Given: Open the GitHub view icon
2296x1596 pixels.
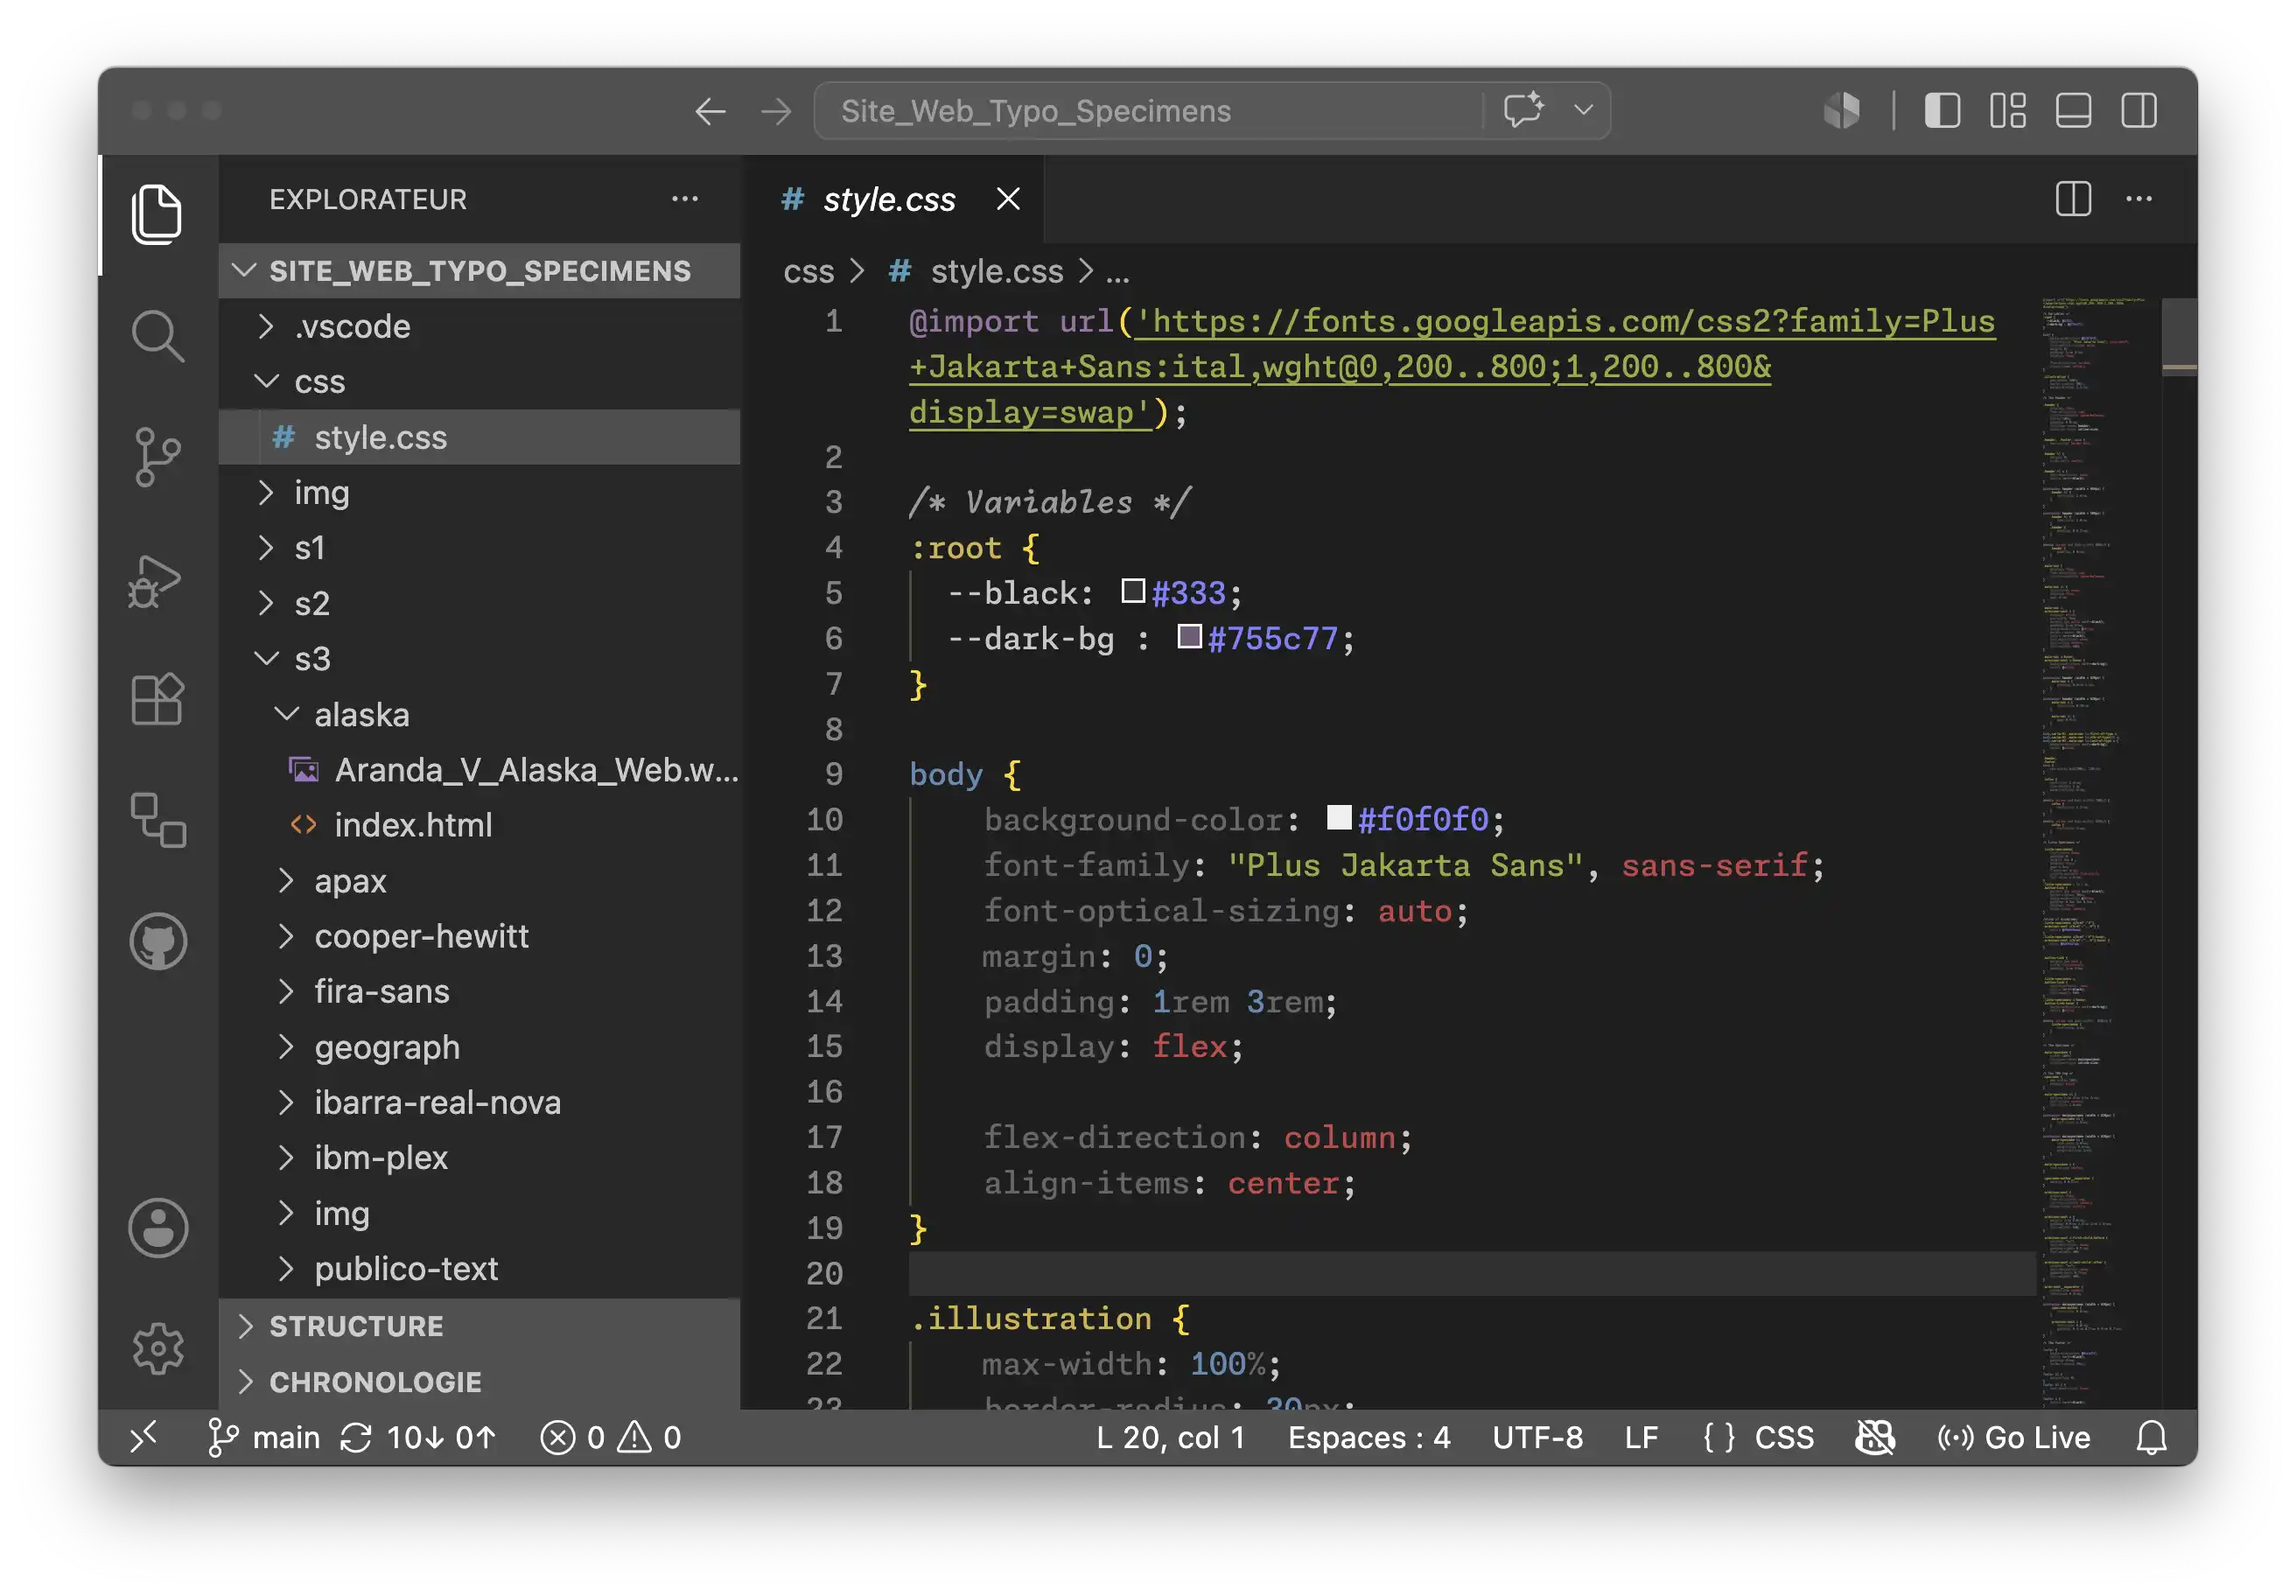Looking at the screenshot, I should (x=157, y=941).
